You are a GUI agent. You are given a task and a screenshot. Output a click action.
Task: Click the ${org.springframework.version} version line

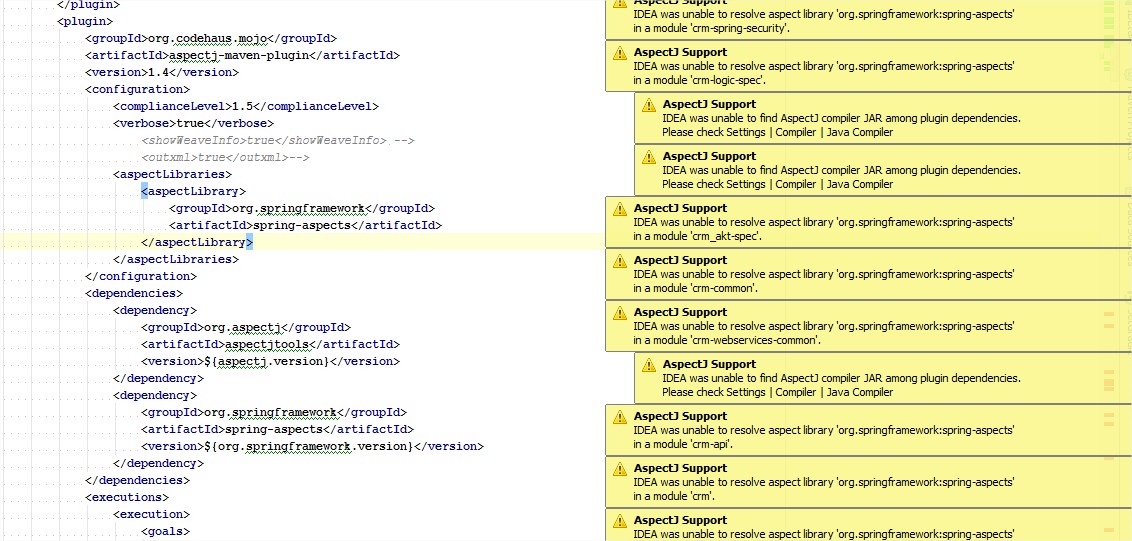313,446
